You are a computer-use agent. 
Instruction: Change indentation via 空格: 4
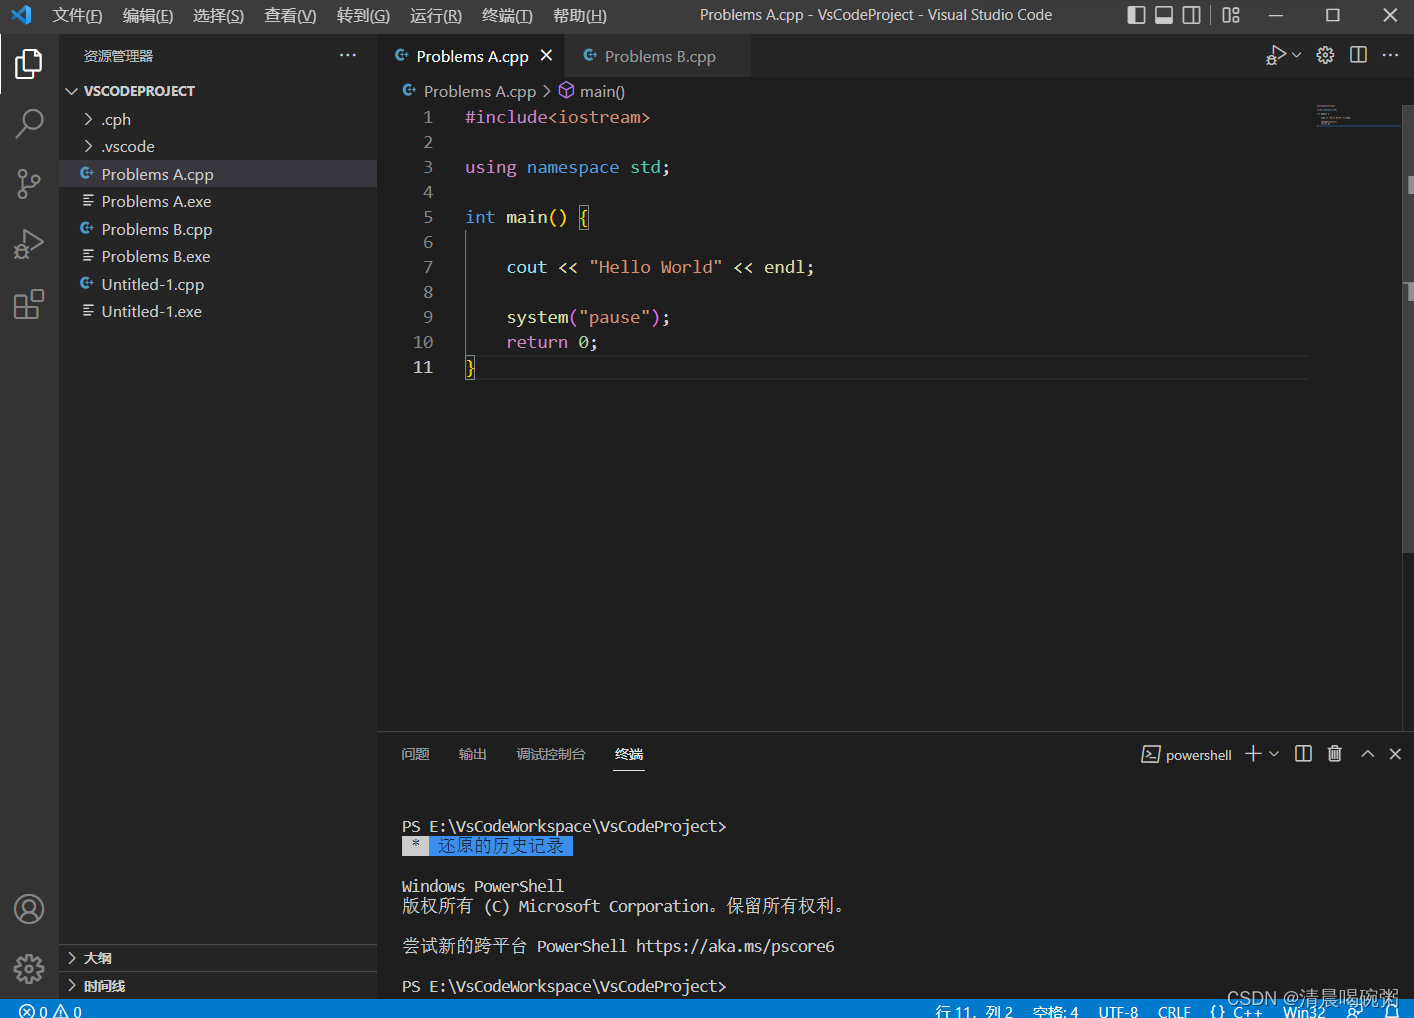point(1055,1011)
